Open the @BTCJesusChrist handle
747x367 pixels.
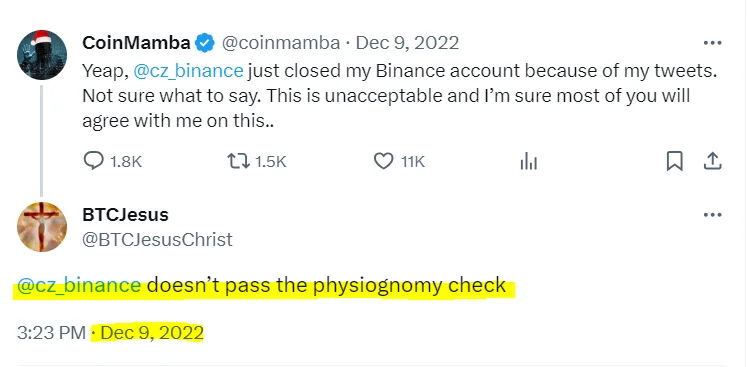pos(158,239)
